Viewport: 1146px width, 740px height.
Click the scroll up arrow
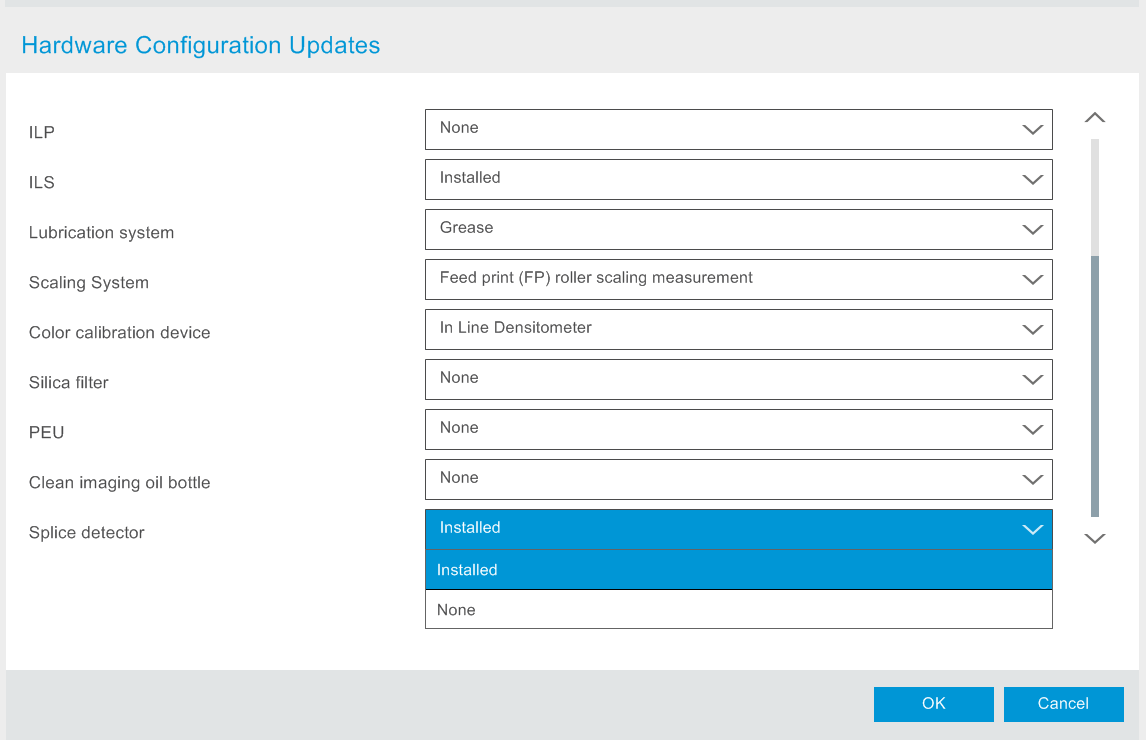1095,117
